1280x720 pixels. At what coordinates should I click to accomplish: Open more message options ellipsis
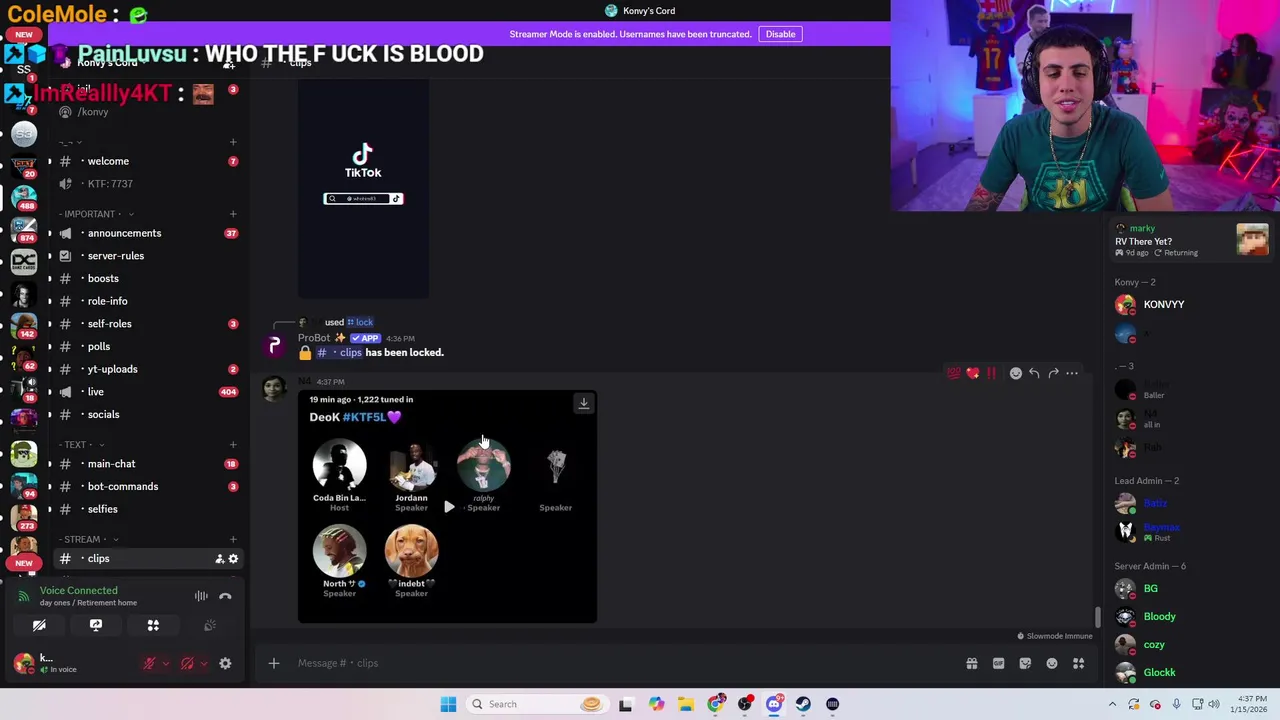click(x=1072, y=373)
